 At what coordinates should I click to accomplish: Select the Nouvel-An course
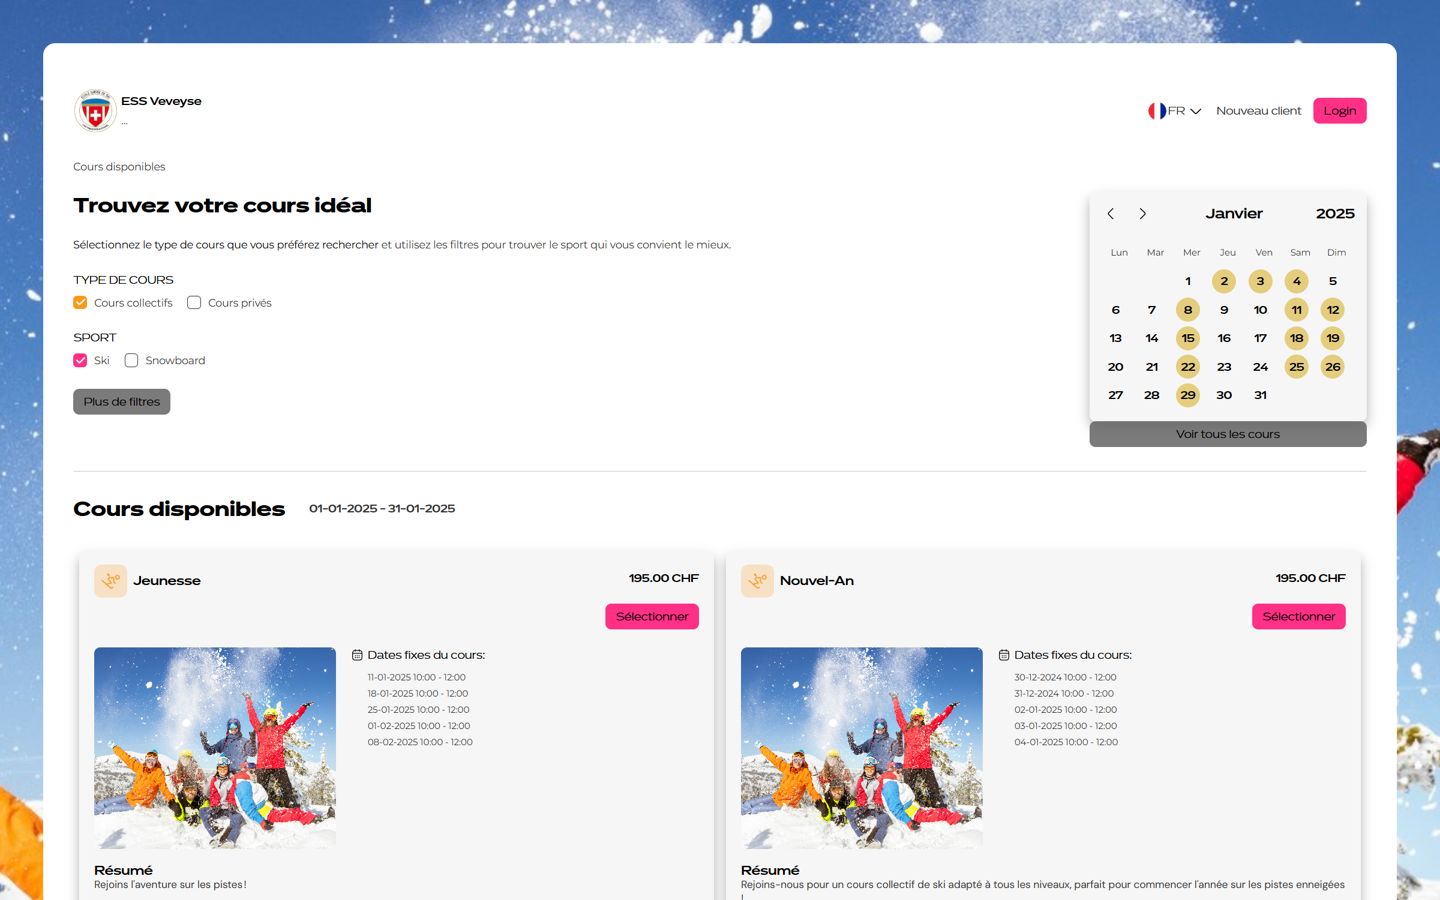click(x=1299, y=617)
